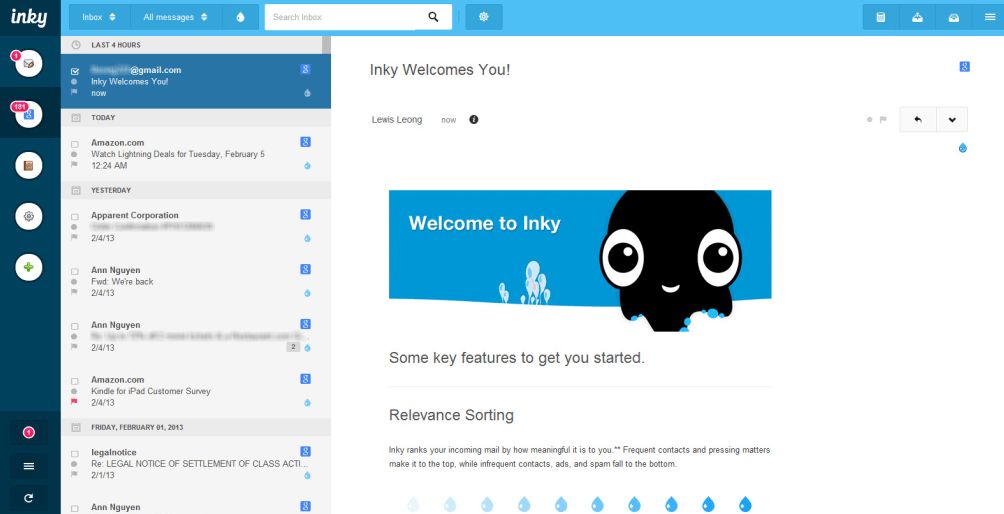Tick the checkbox for Watch Lightning Deals email

click(x=75, y=144)
